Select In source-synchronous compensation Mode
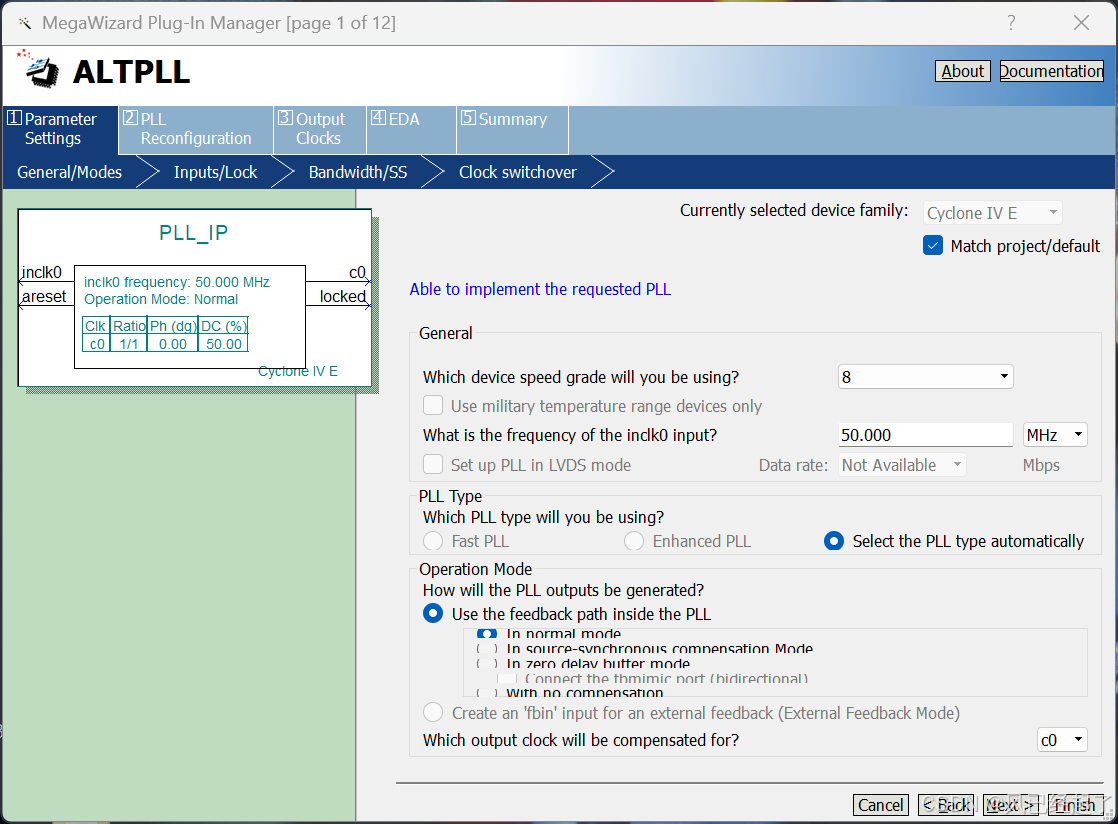This screenshot has height=824, width=1118. (x=486, y=649)
